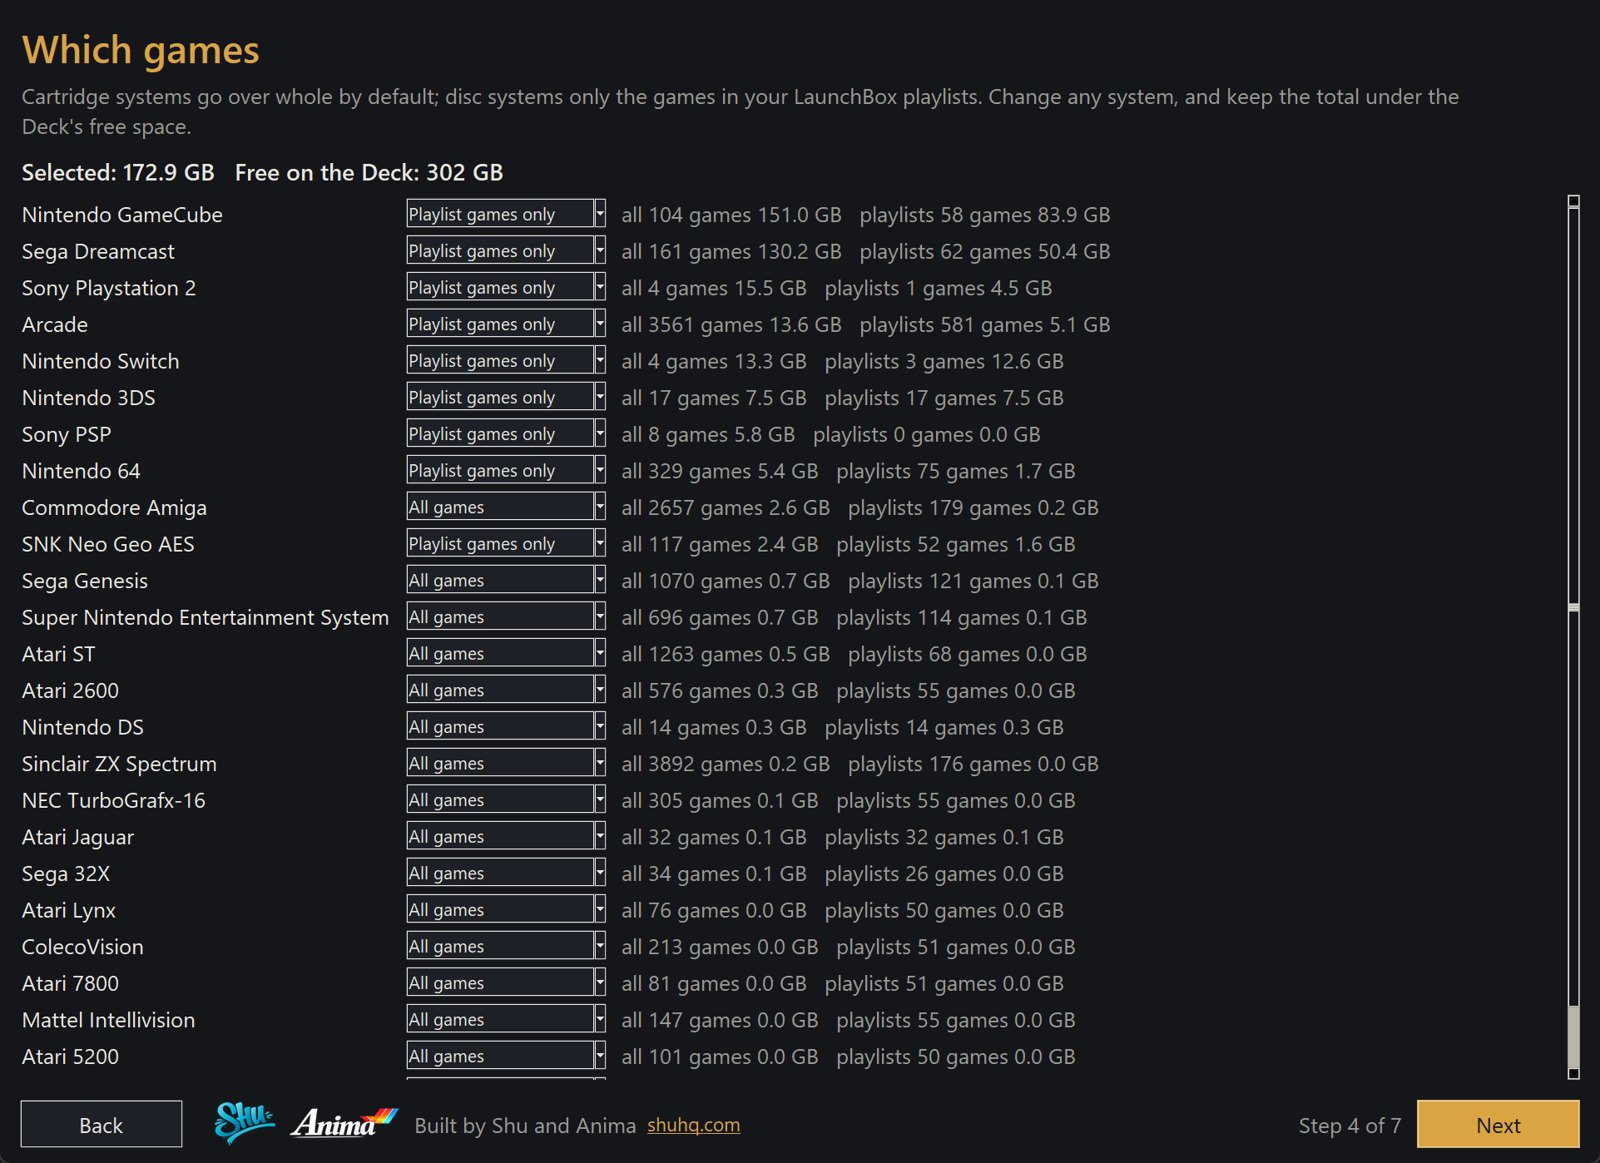Open the Nintendo GameCube games dropdown
Screen dimensions: 1600x1163
[506, 214]
